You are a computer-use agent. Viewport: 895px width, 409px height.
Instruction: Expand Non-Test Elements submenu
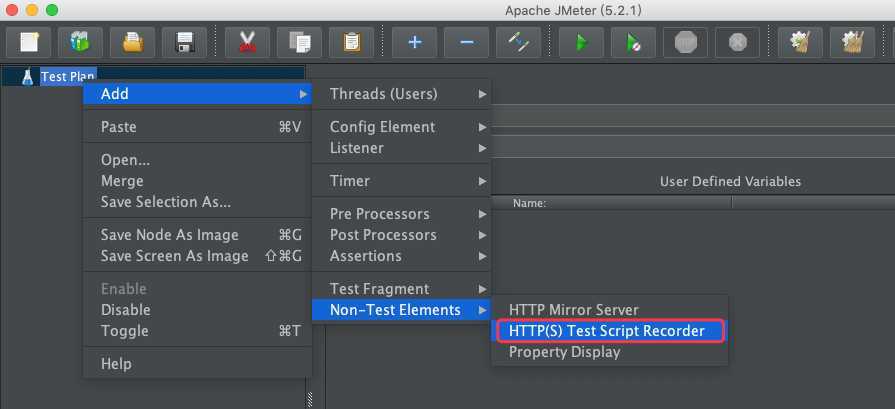click(x=402, y=310)
